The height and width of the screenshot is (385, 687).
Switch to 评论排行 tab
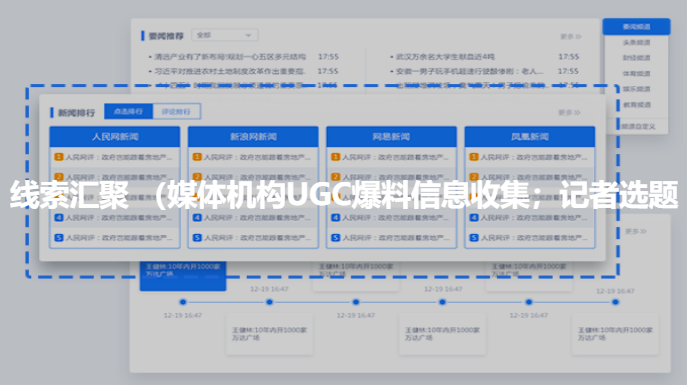(x=177, y=111)
